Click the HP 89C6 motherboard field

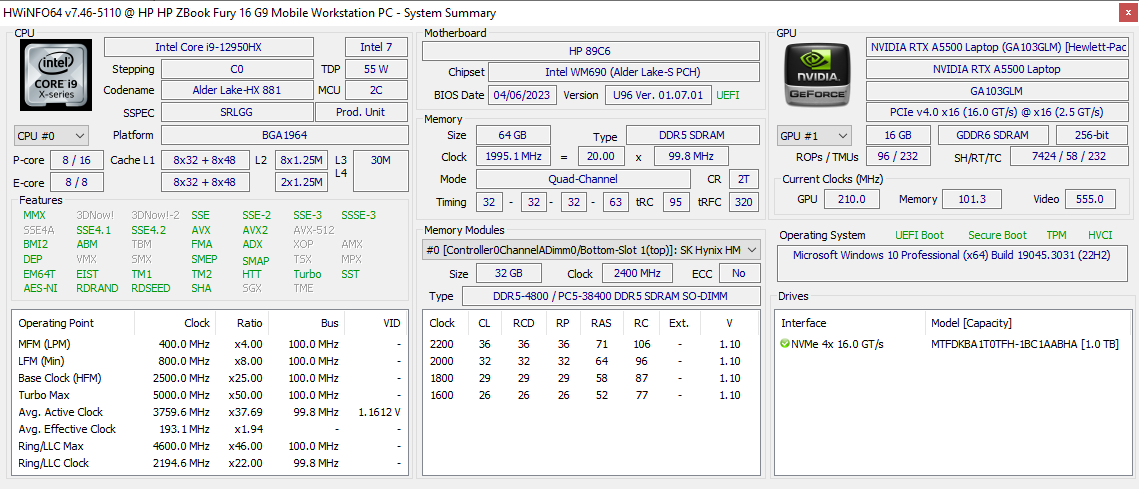click(591, 51)
